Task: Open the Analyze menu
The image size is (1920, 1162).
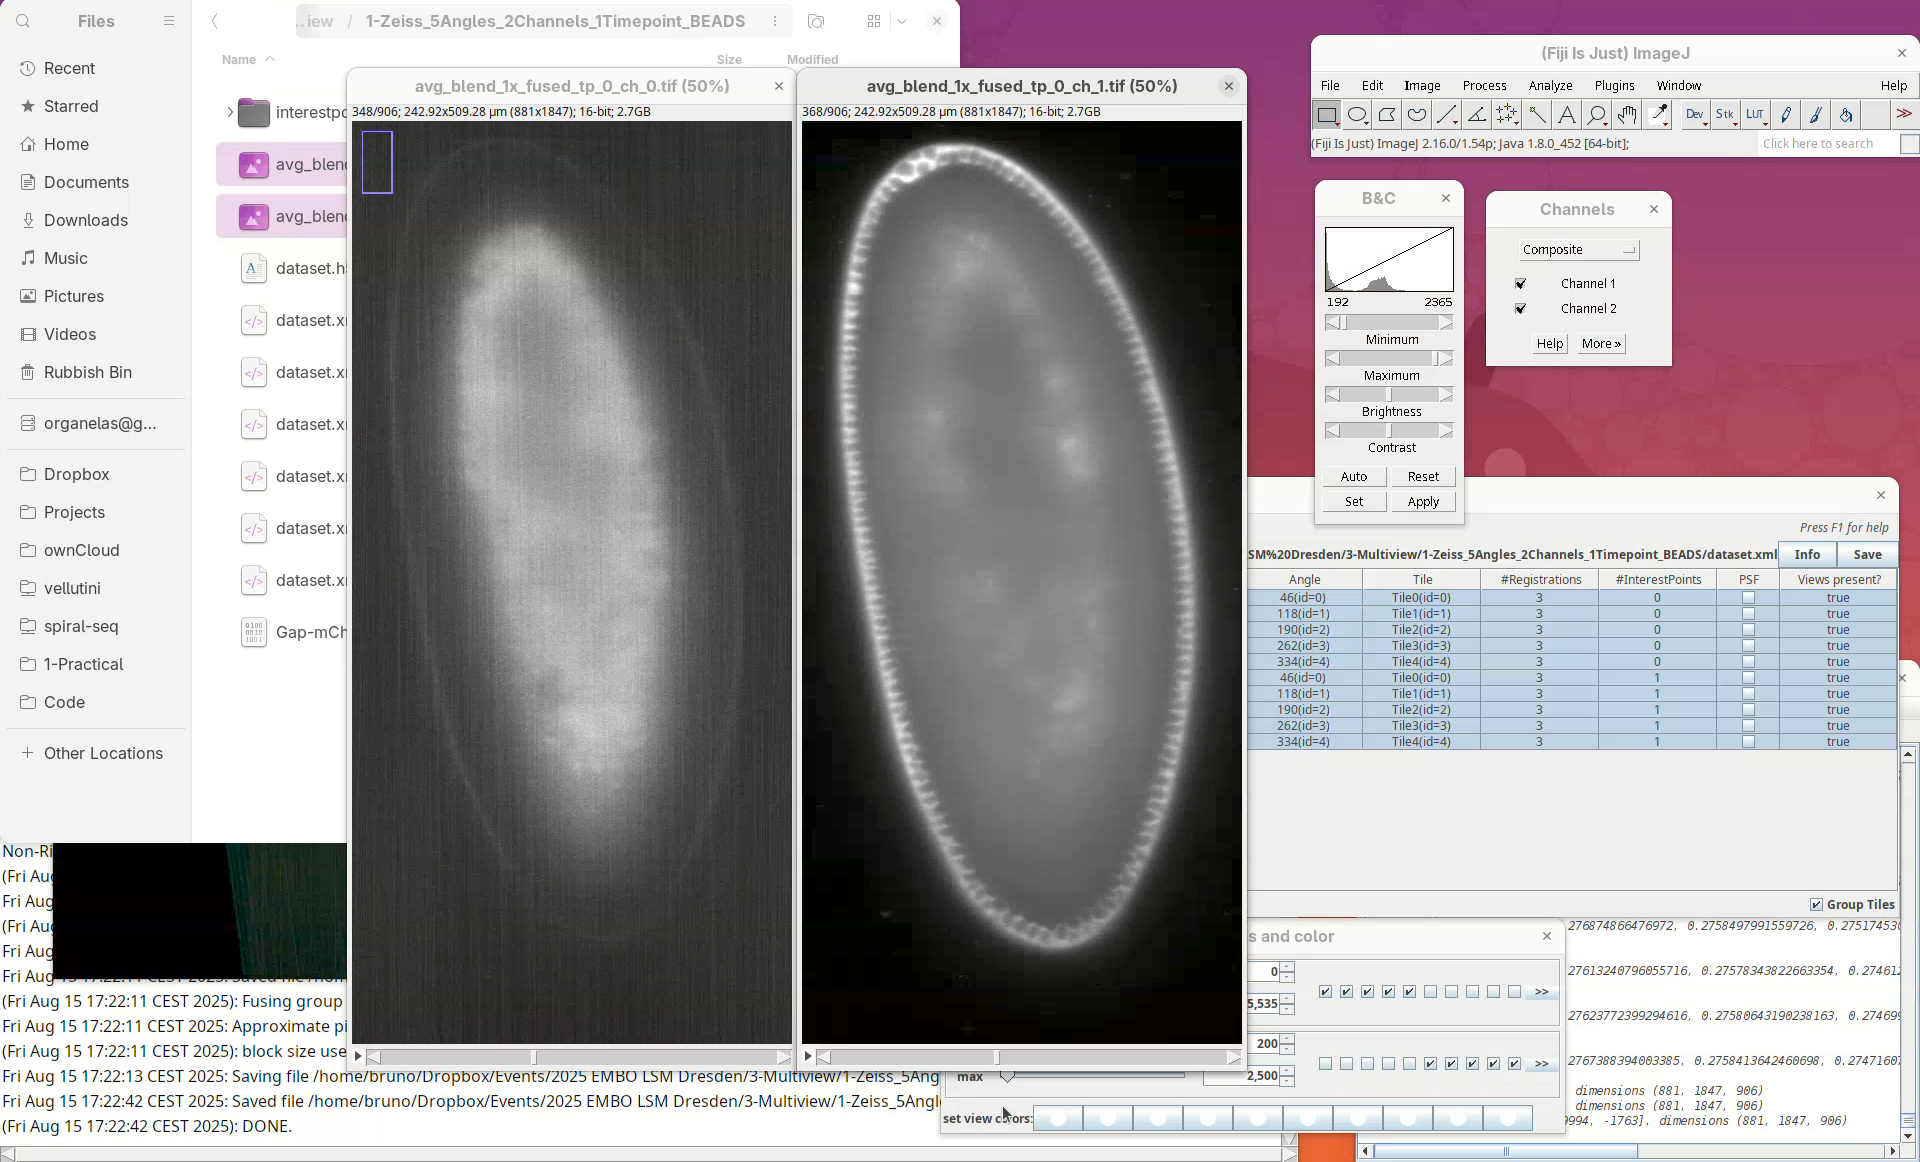Action: click(x=1550, y=86)
